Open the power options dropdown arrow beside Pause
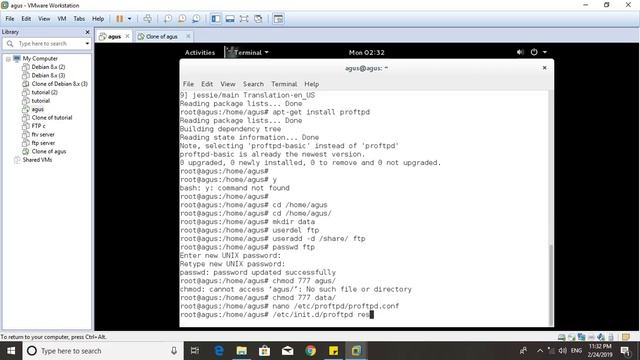This screenshot has height=360, width=640. click(x=129, y=19)
